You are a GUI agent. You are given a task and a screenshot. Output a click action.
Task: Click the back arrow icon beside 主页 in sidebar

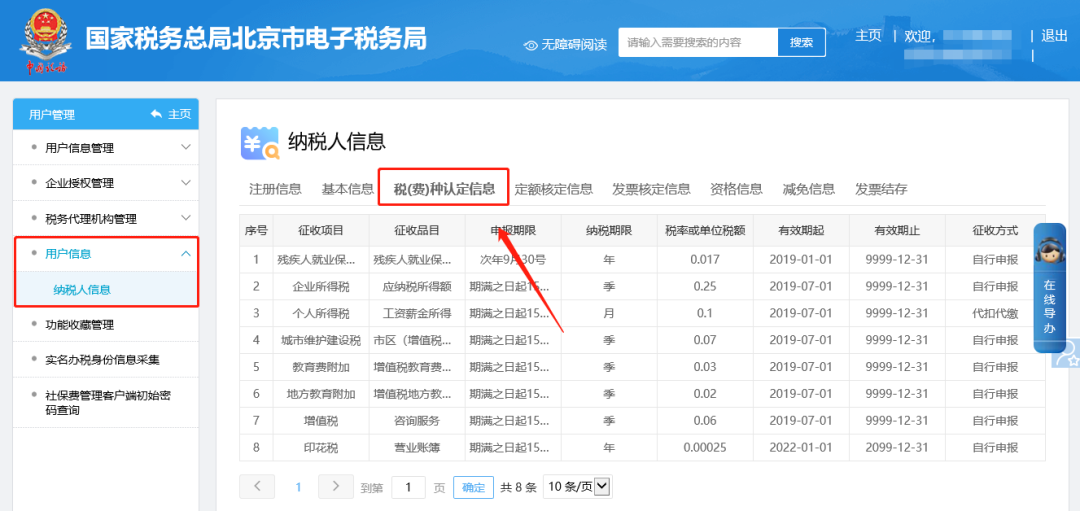tap(157, 114)
